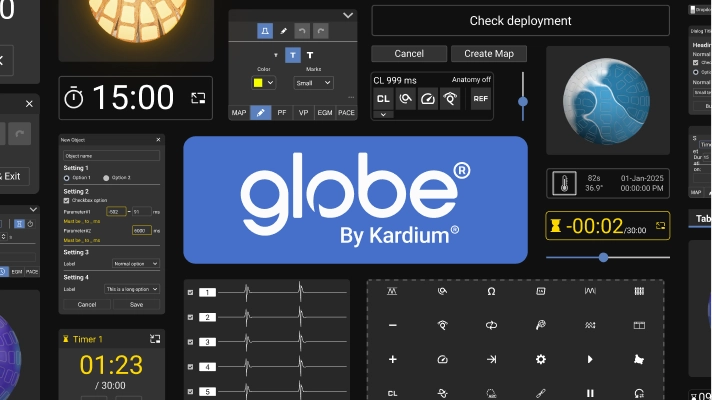Viewport: 712px width, 400px height.
Task: Toggle the Checkbox option under Setting 2
Action: click(x=66, y=200)
